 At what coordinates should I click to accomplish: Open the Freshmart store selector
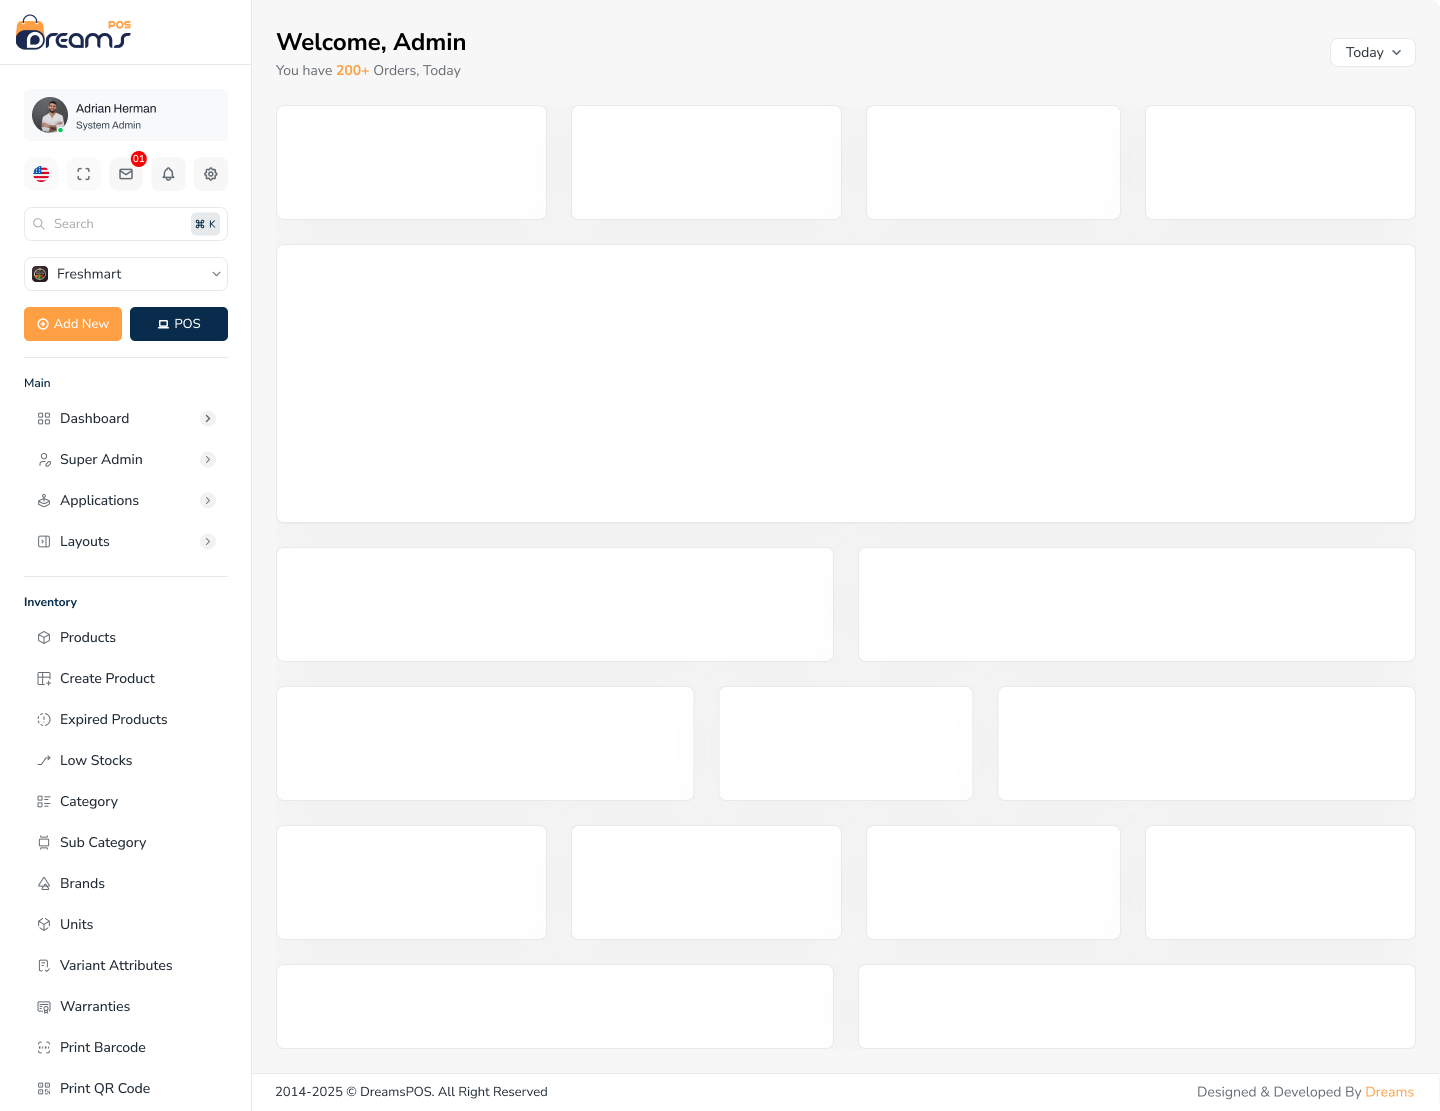126,274
